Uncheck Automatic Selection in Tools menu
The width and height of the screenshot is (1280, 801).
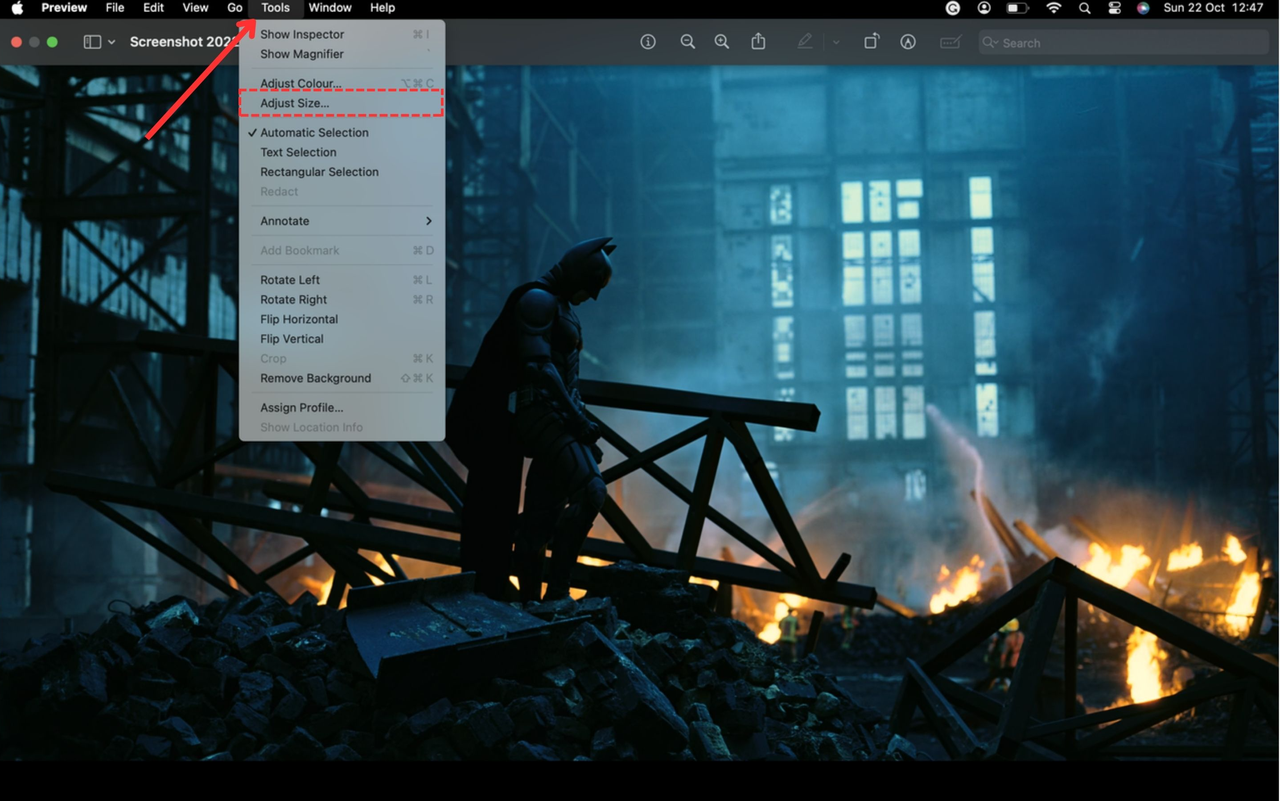click(313, 132)
